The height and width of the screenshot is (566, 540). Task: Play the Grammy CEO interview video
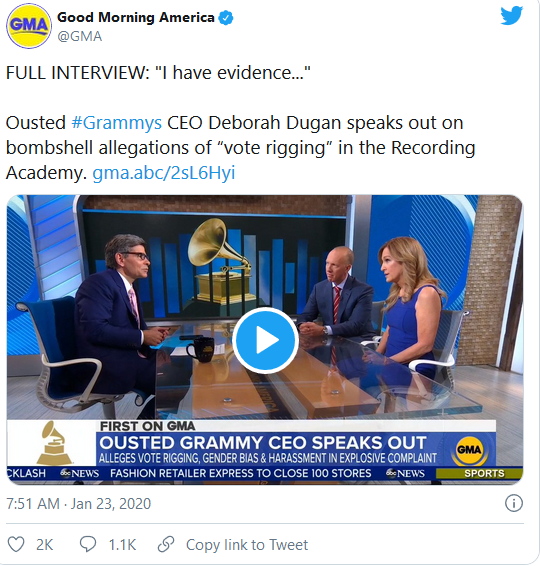265,340
